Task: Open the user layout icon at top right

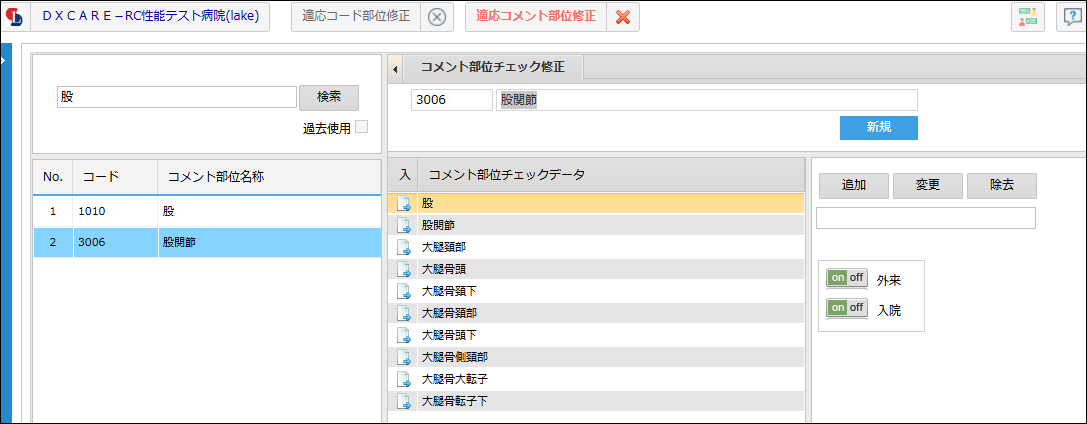Action: click(1028, 17)
